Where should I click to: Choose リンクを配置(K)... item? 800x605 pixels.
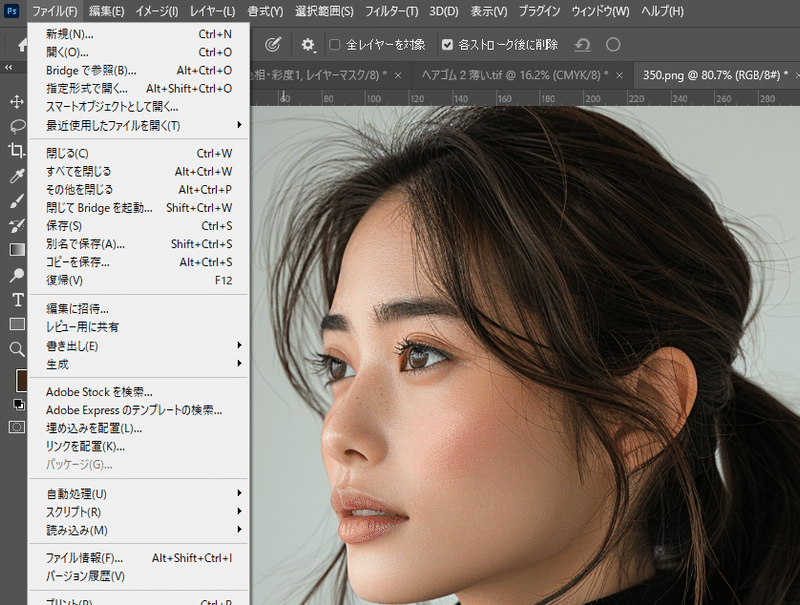pos(138,446)
